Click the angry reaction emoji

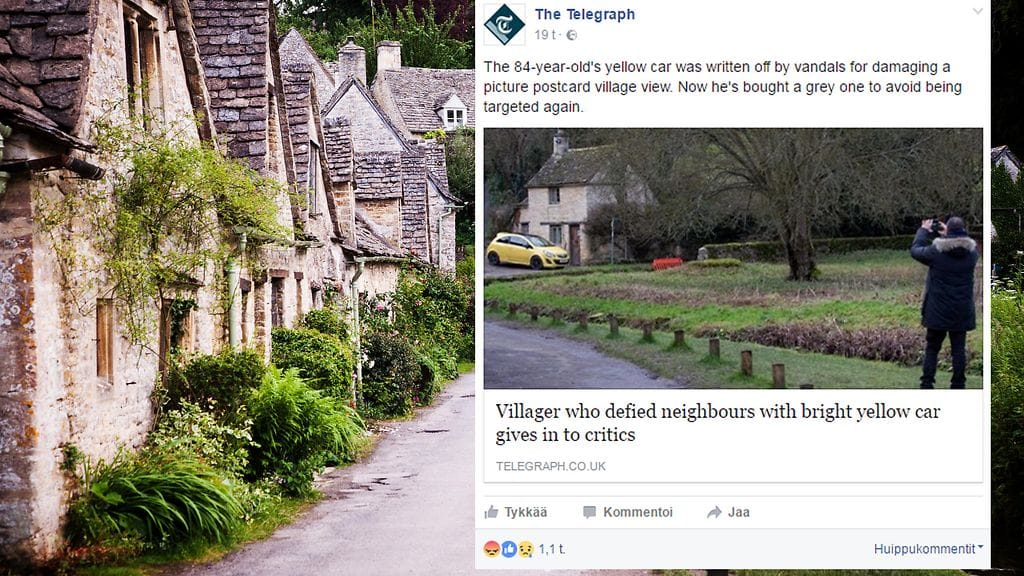click(x=492, y=549)
